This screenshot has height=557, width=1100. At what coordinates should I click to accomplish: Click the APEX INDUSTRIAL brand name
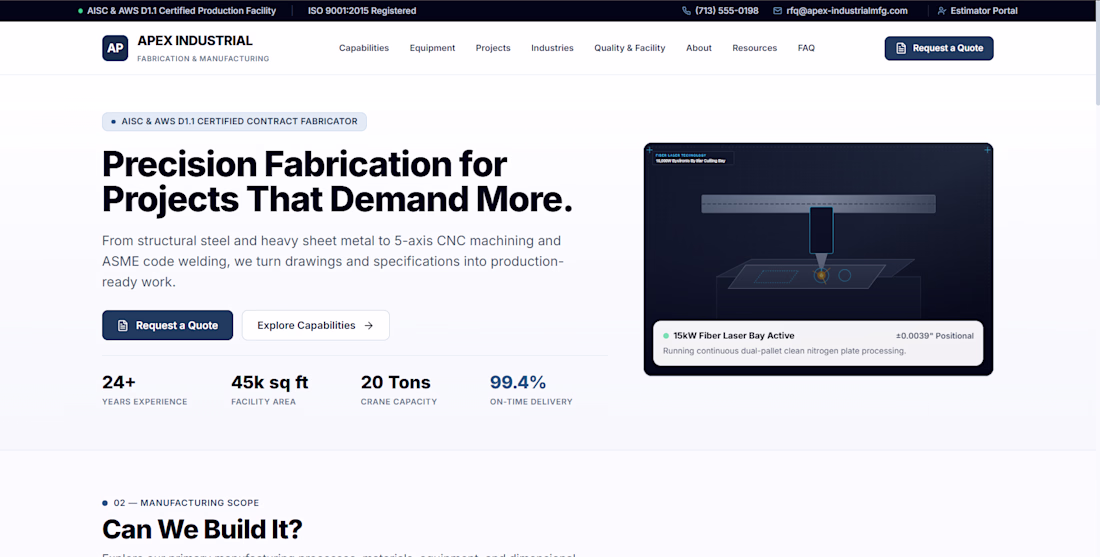pos(195,41)
